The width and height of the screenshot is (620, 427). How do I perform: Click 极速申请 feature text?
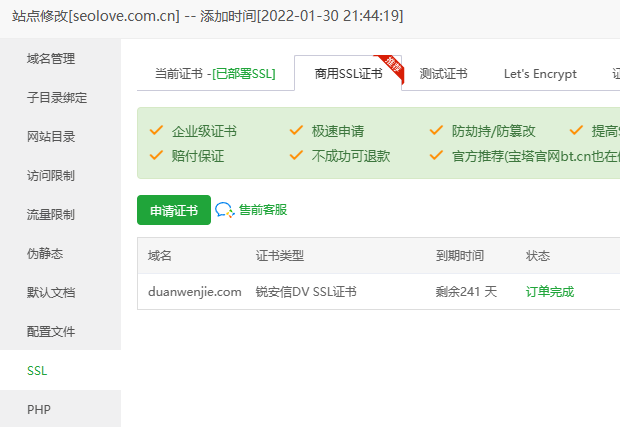pos(338,131)
